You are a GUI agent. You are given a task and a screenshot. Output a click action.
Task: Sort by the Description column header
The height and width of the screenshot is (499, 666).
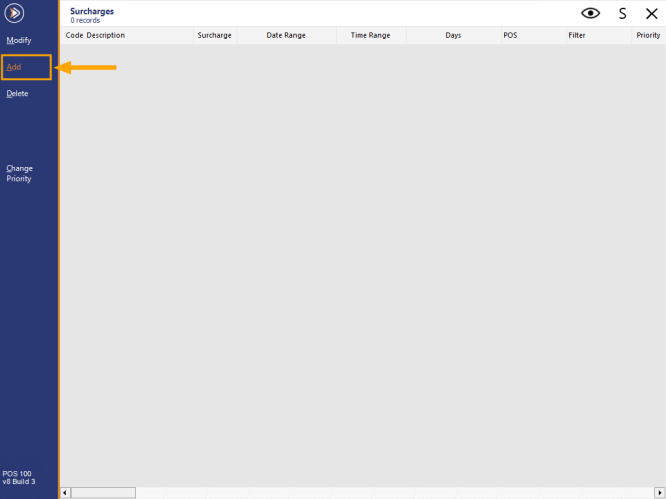click(106, 35)
